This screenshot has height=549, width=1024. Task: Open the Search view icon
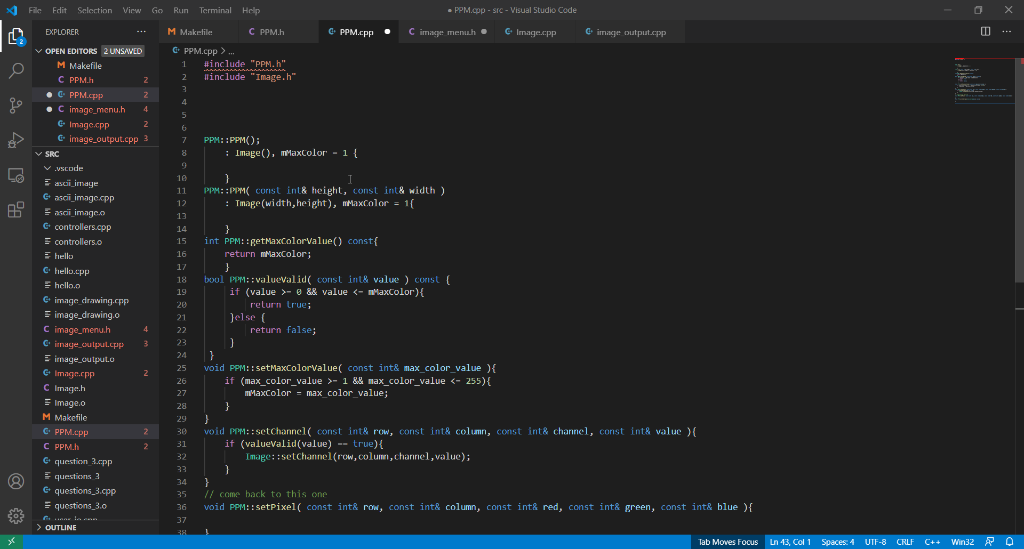(16, 71)
